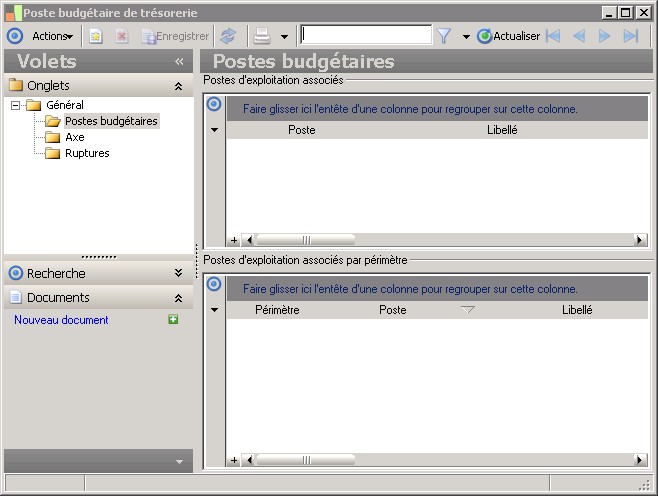658x496 pixels.
Task: Click the green plus add document icon
Action: coord(173,320)
